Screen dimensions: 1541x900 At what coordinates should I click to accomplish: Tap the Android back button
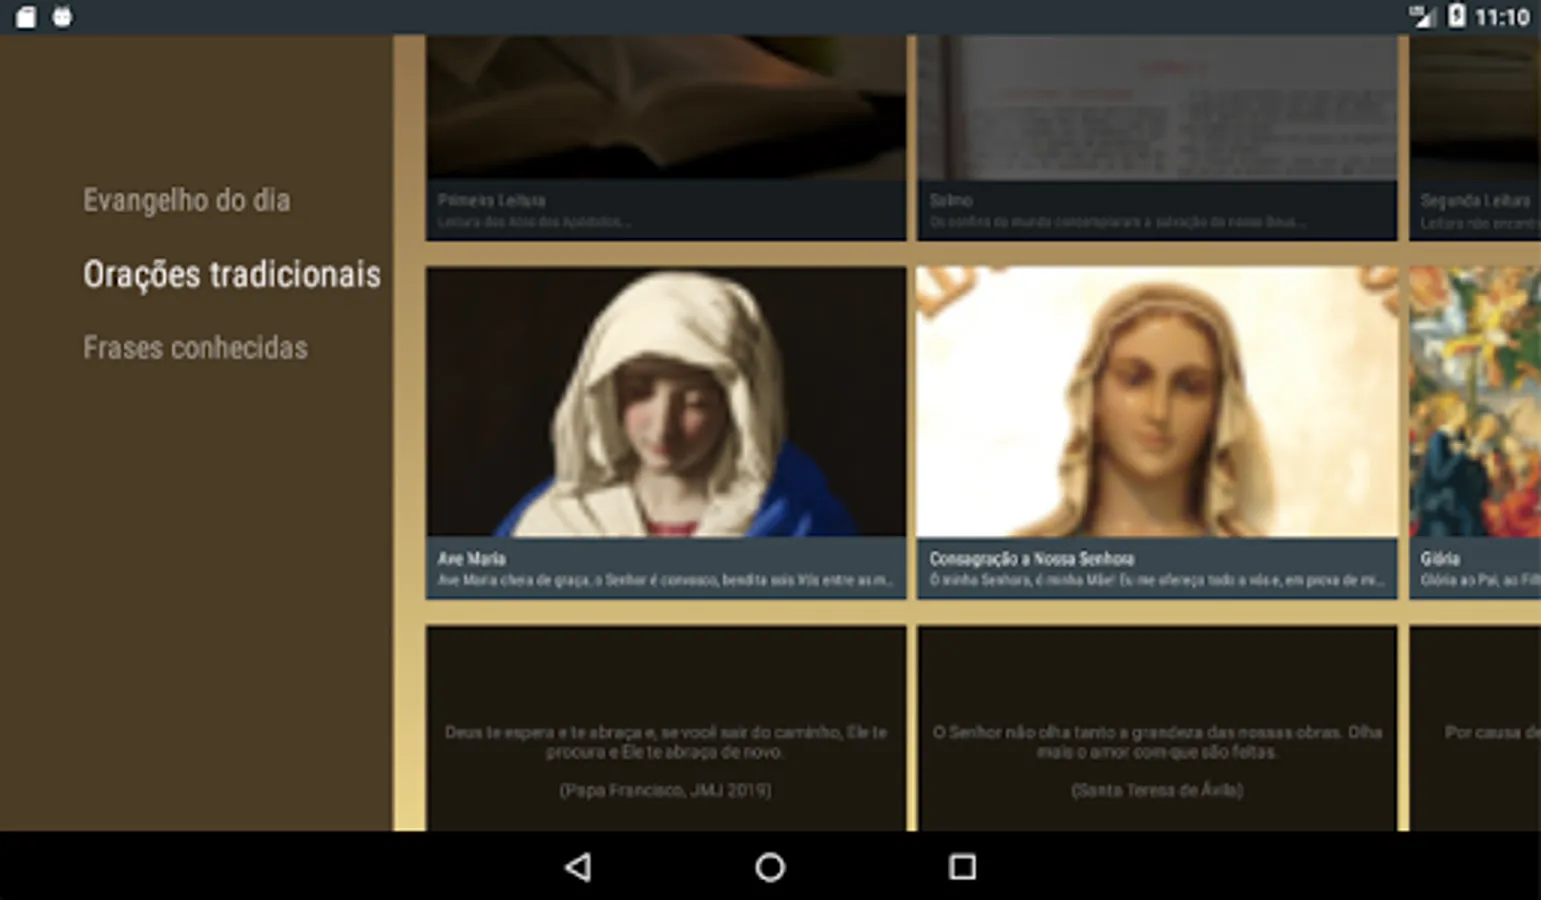[578, 866]
